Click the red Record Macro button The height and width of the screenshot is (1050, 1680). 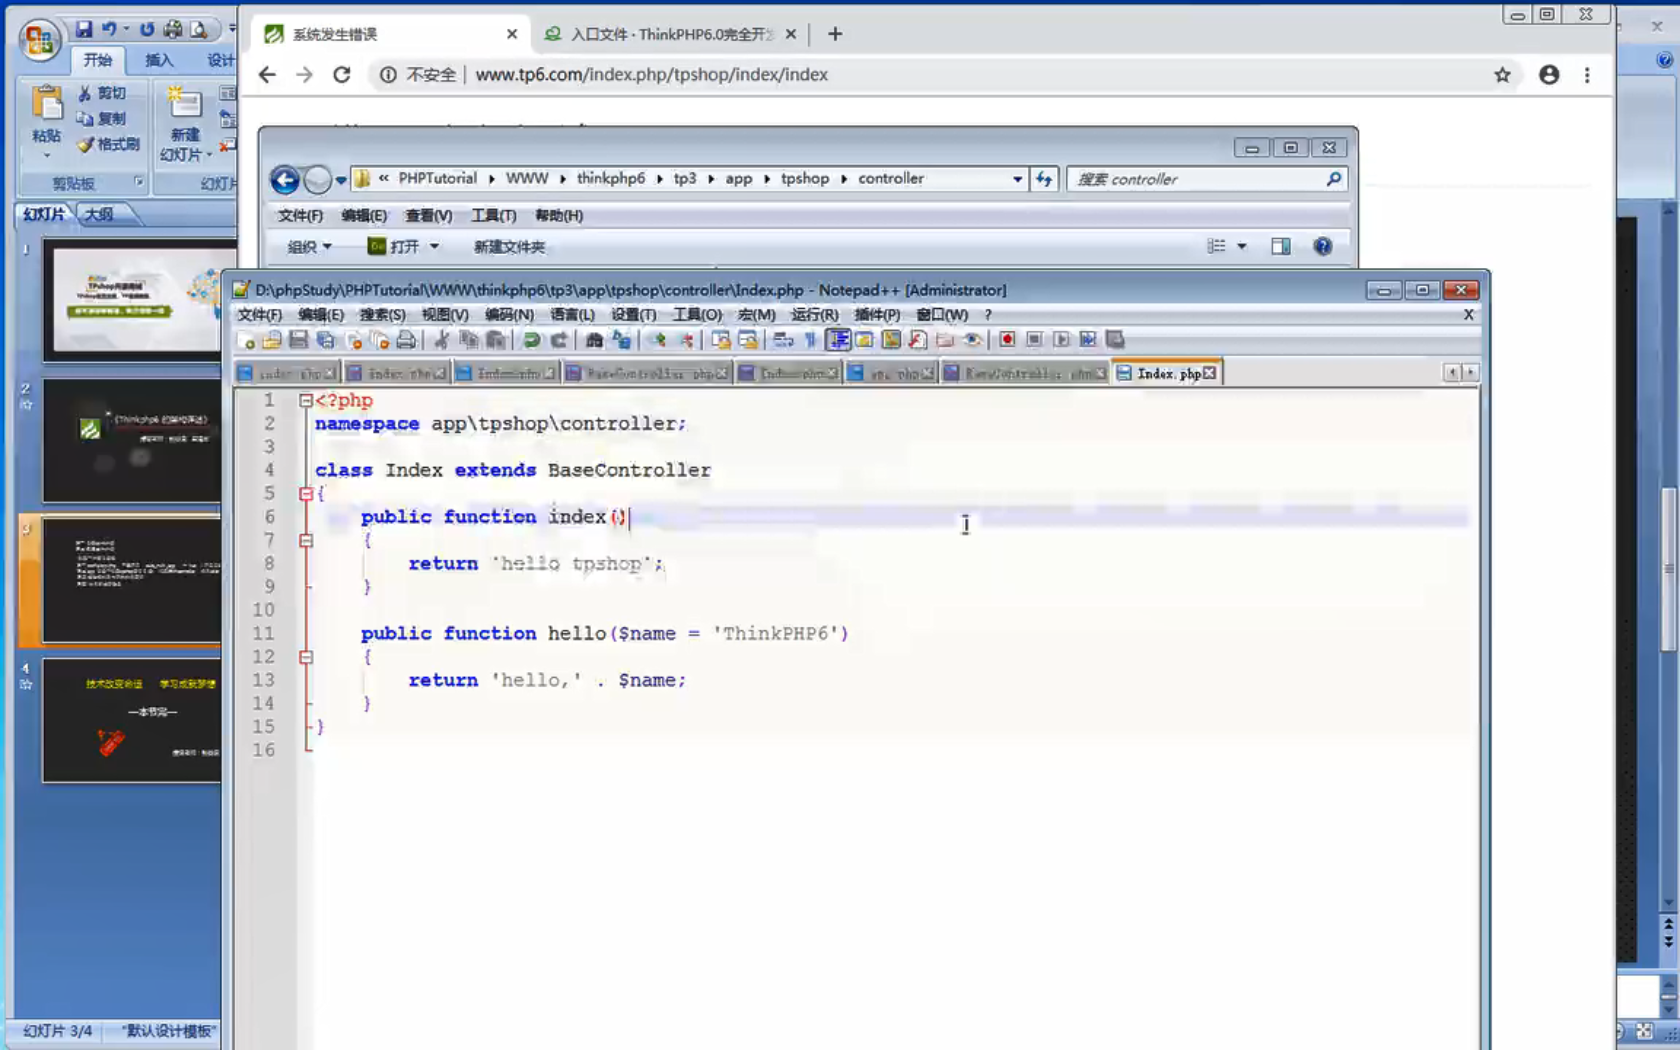coord(1007,340)
